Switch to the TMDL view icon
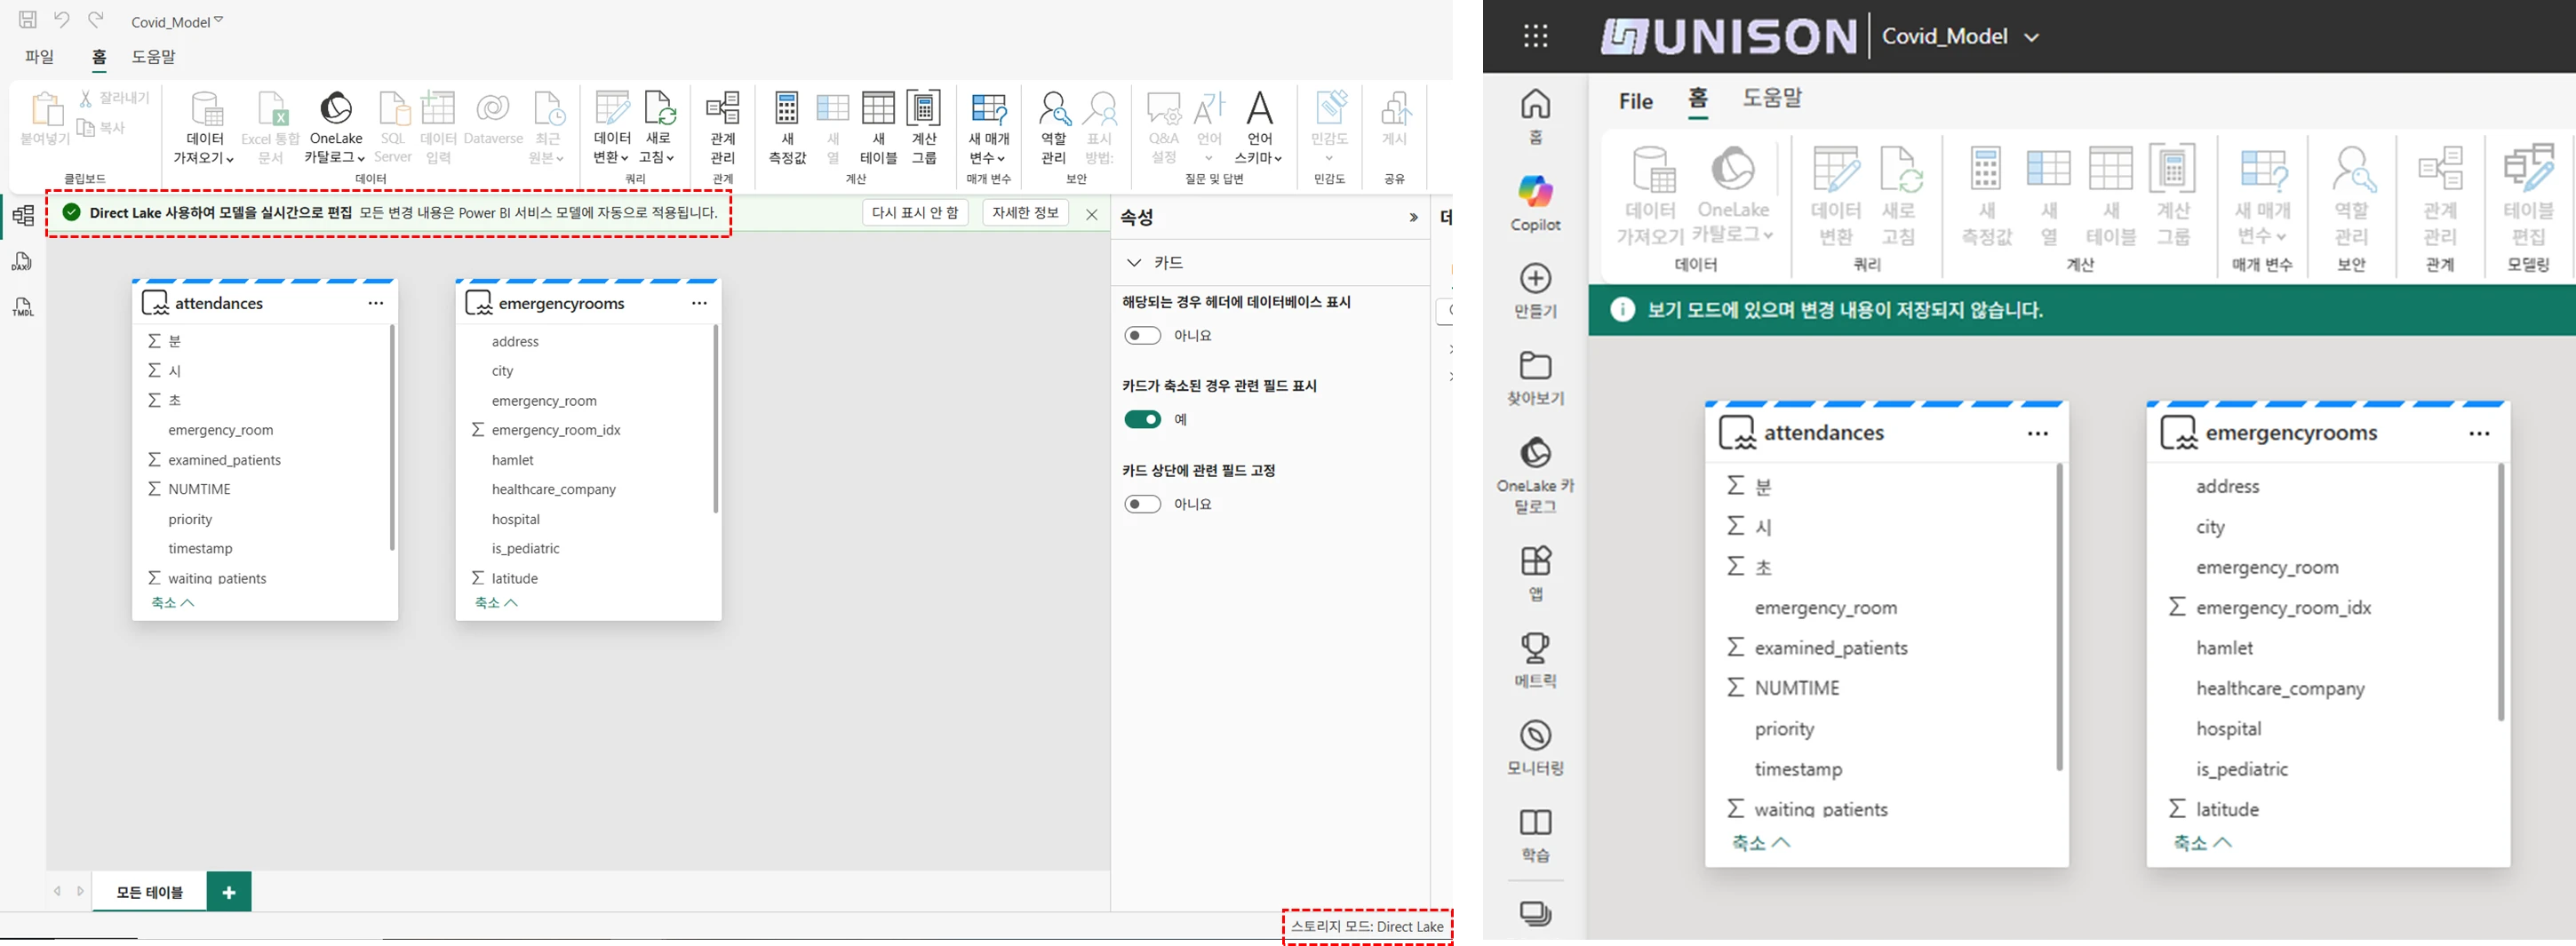This screenshot has height=946, width=2576. [22, 308]
